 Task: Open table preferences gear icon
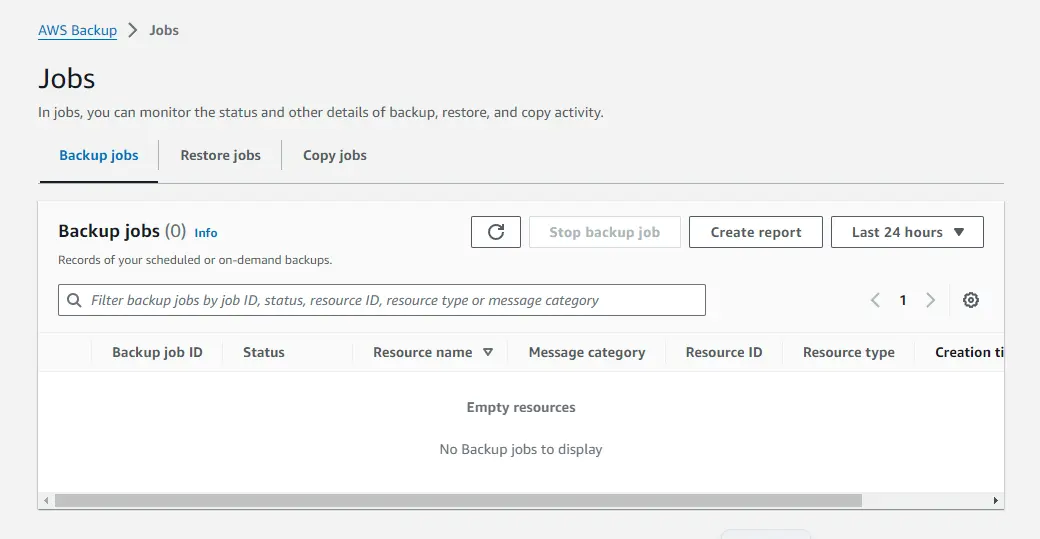click(x=970, y=300)
